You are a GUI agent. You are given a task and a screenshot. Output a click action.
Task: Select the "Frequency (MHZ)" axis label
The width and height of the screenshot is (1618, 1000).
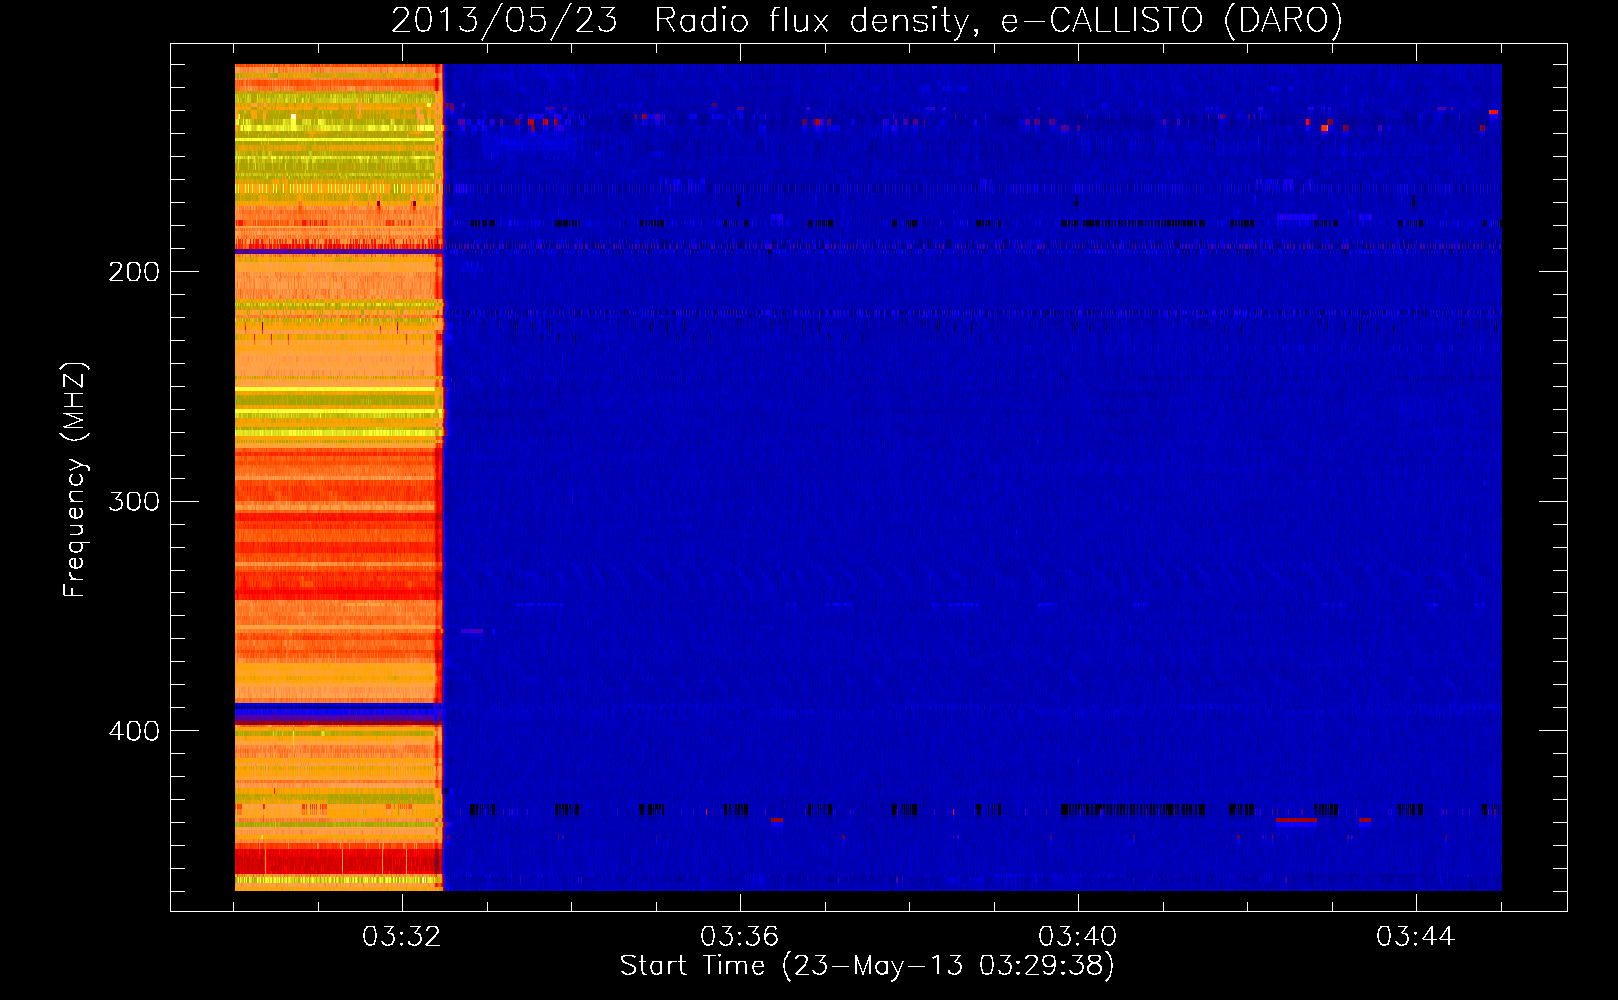75,479
